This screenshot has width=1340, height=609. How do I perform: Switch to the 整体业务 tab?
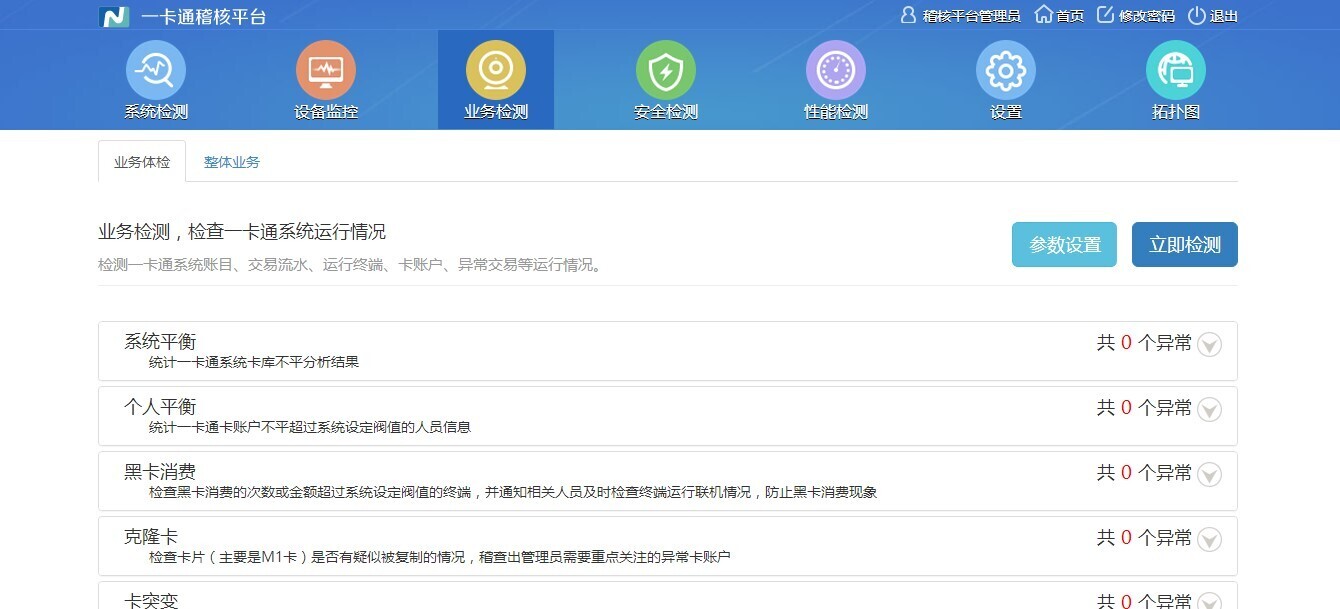pos(231,161)
